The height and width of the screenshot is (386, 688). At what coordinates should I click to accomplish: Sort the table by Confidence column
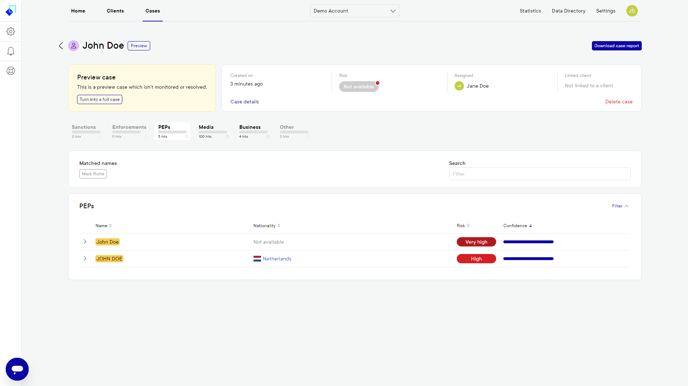pyautogui.click(x=517, y=225)
